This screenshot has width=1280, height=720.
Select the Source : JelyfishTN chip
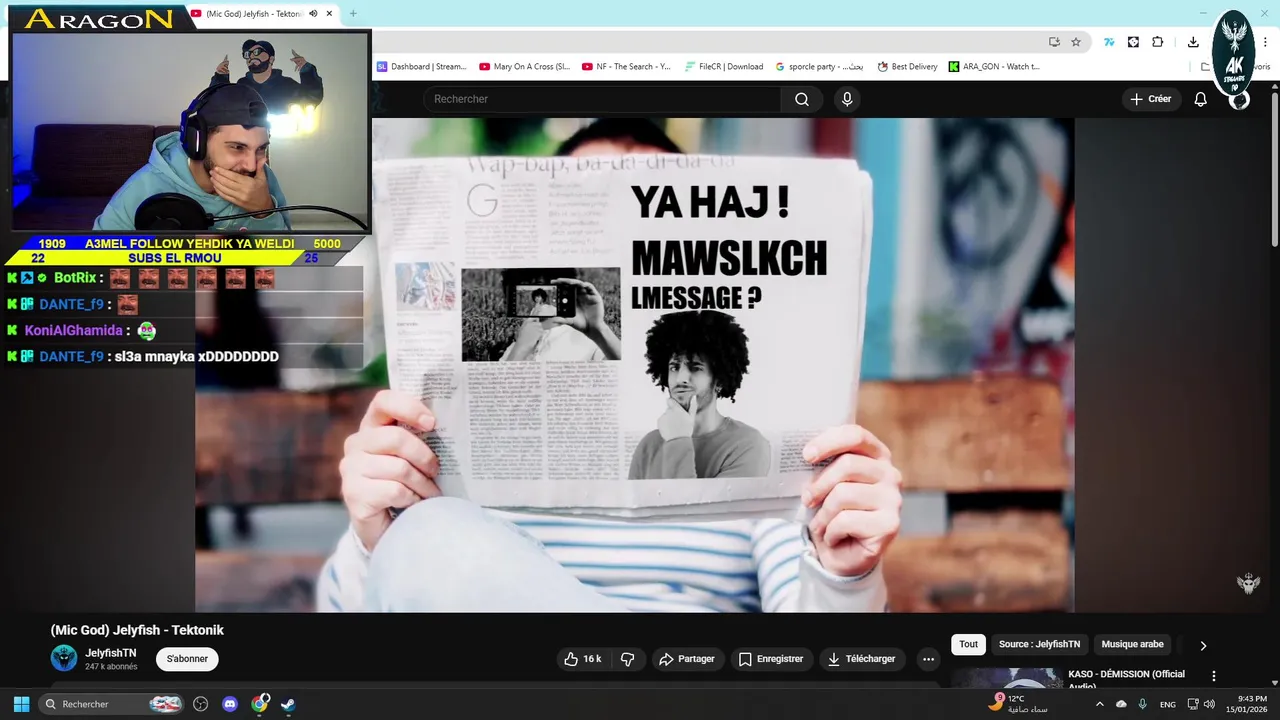click(x=1039, y=645)
